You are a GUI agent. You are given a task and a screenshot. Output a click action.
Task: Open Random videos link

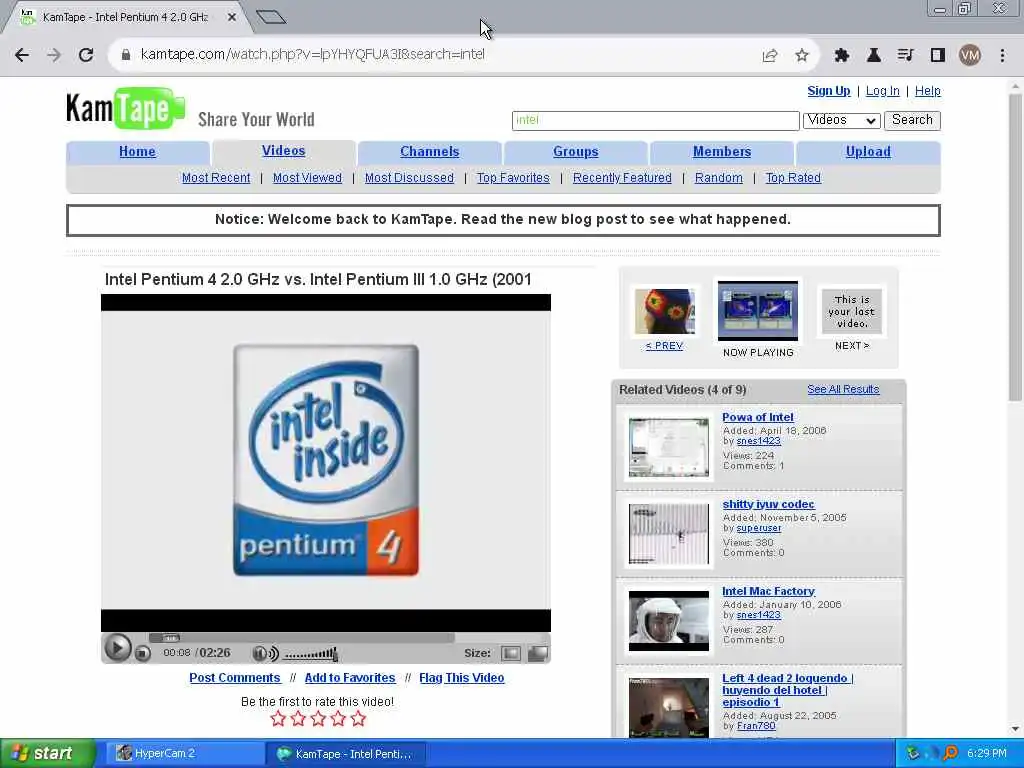tap(718, 178)
